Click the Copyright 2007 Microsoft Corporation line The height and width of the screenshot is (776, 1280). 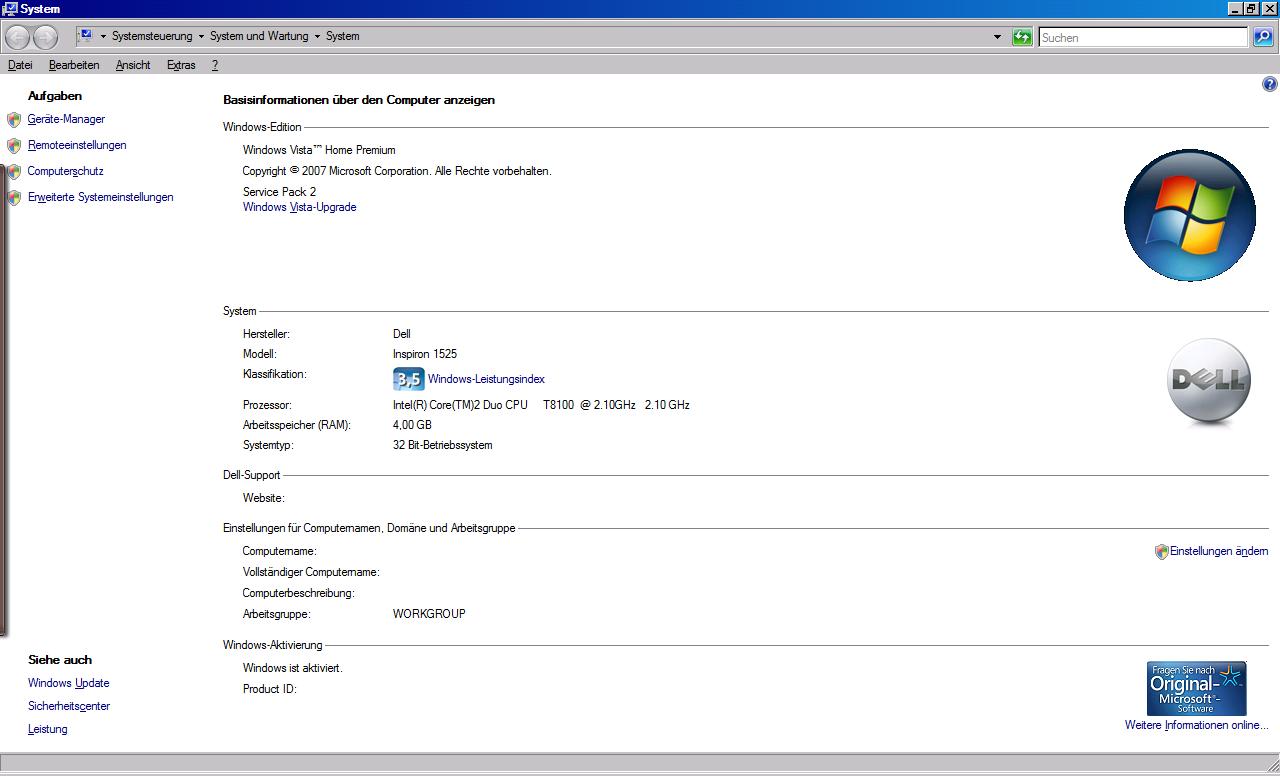click(397, 171)
